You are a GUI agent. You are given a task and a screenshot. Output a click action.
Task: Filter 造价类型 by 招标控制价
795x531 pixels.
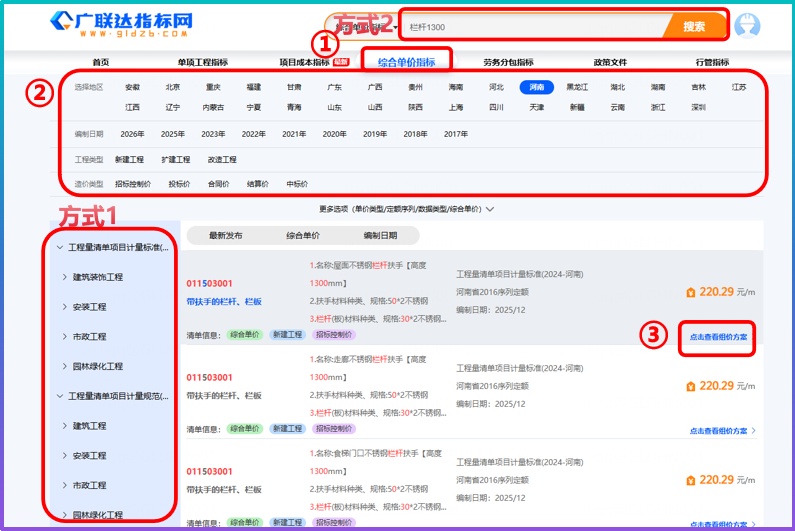click(x=133, y=184)
